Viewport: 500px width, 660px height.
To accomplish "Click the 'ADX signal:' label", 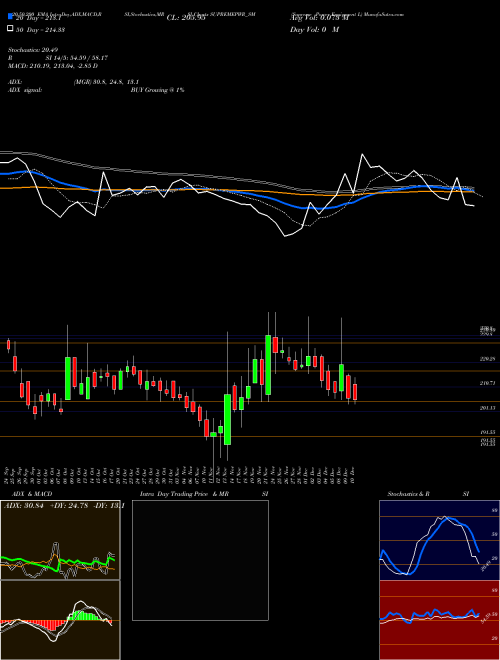I will tap(25, 90).
